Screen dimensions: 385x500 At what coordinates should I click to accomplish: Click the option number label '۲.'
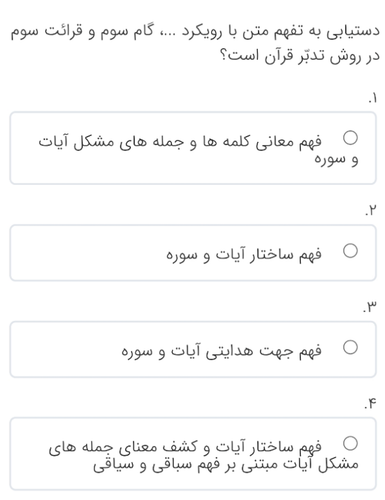pos(371,211)
